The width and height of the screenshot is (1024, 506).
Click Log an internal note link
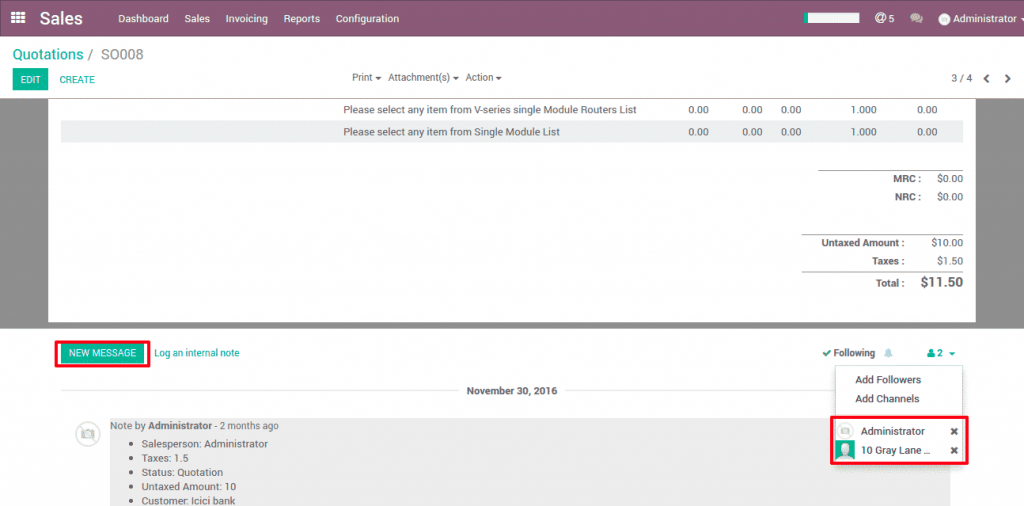(197, 353)
